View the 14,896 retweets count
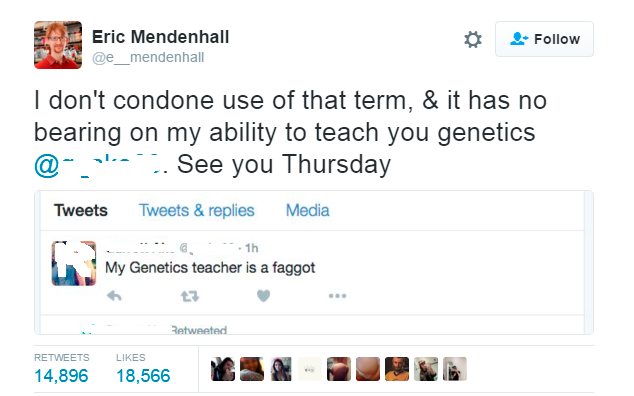Screen dimensions: 634x396 click(61, 376)
